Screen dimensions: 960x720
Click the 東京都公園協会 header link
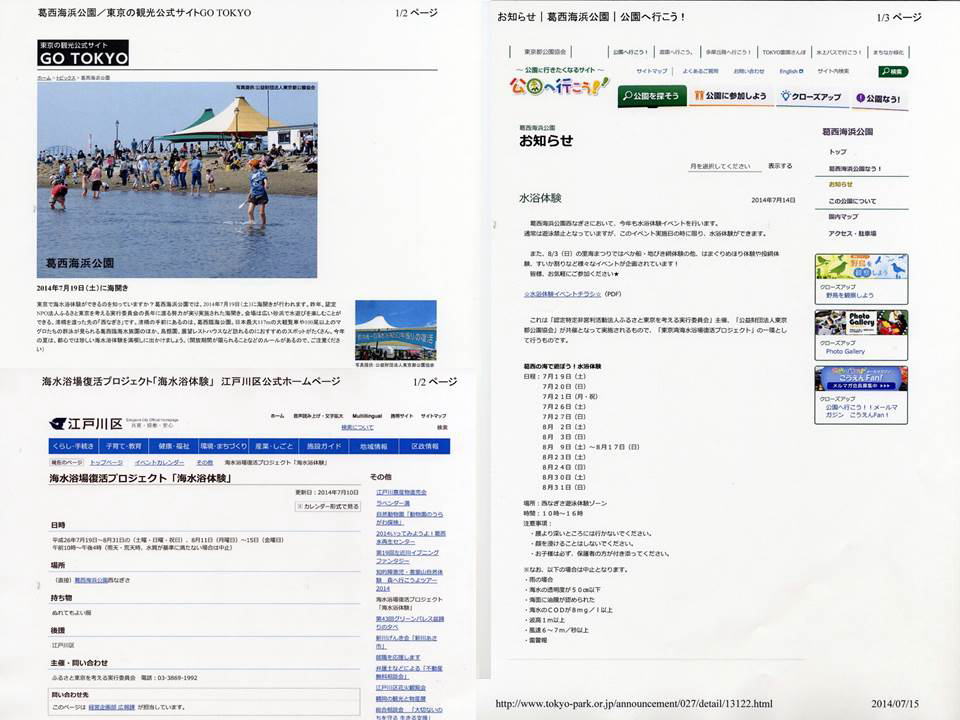(x=545, y=52)
